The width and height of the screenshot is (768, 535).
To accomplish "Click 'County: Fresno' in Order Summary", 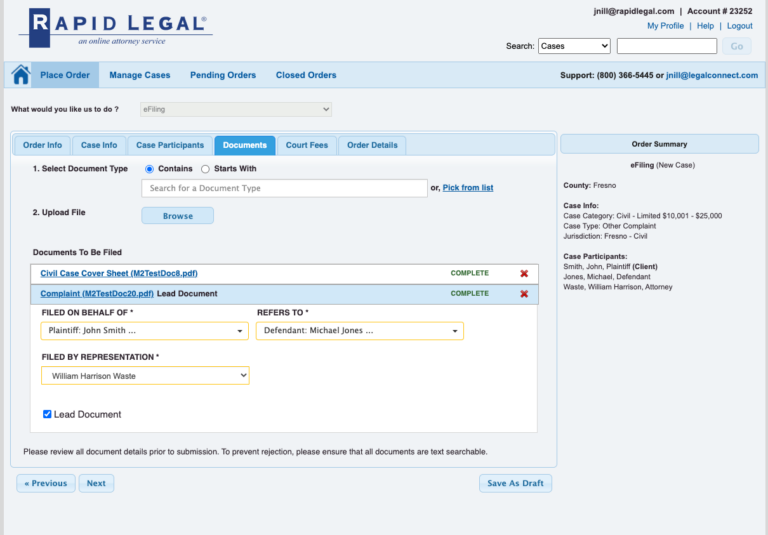I will (x=590, y=186).
